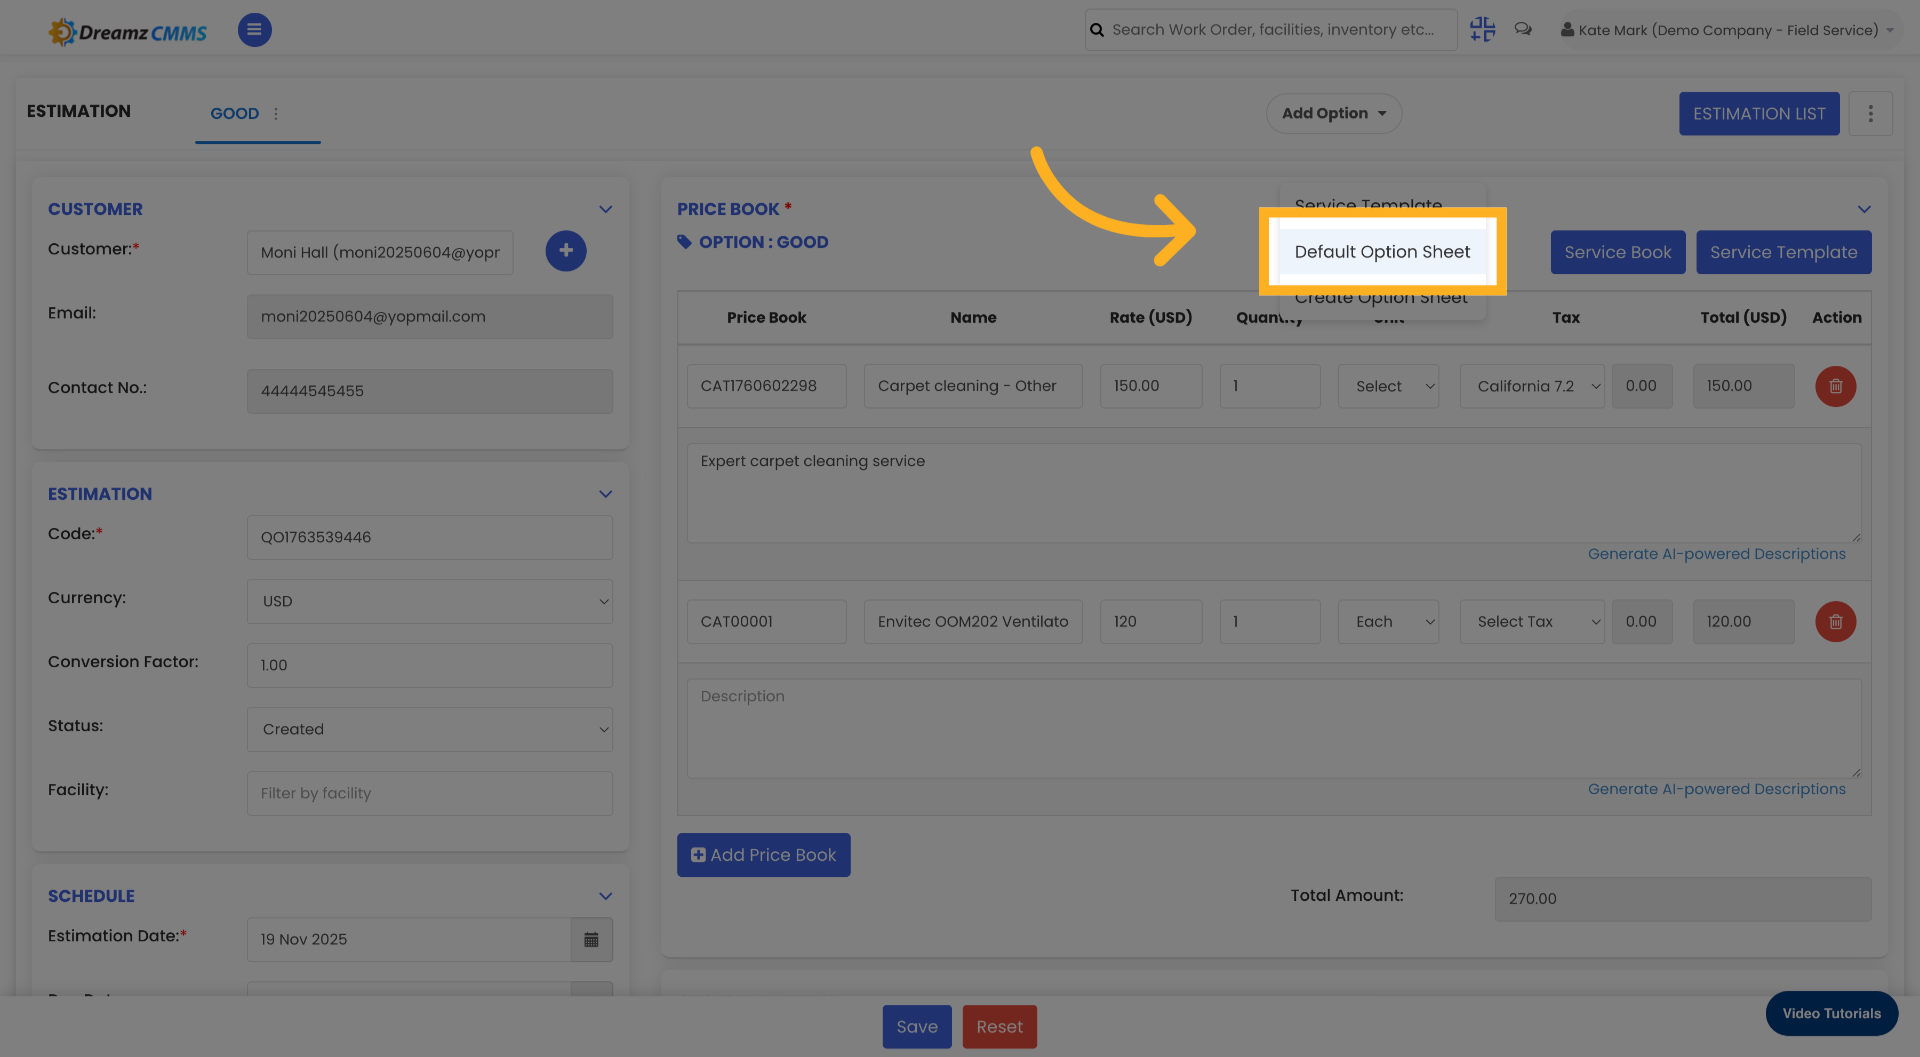Open the DreamzCMMS home logo
The height and width of the screenshot is (1057, 1920).
click(127, 30)
